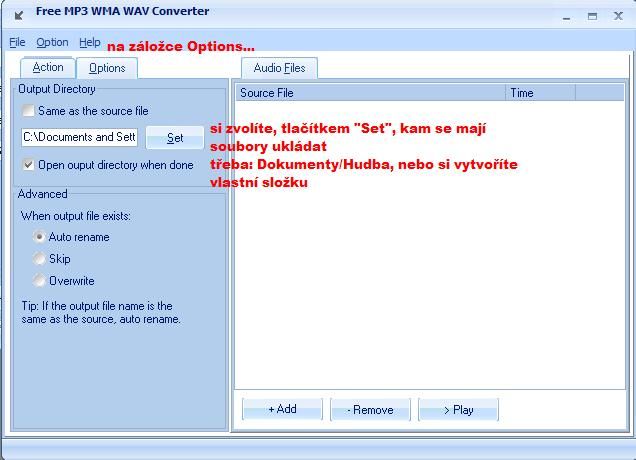This screenshot has height=460, width=636.
Task: Select the Audio Files tab
Action: coord(279,68)
